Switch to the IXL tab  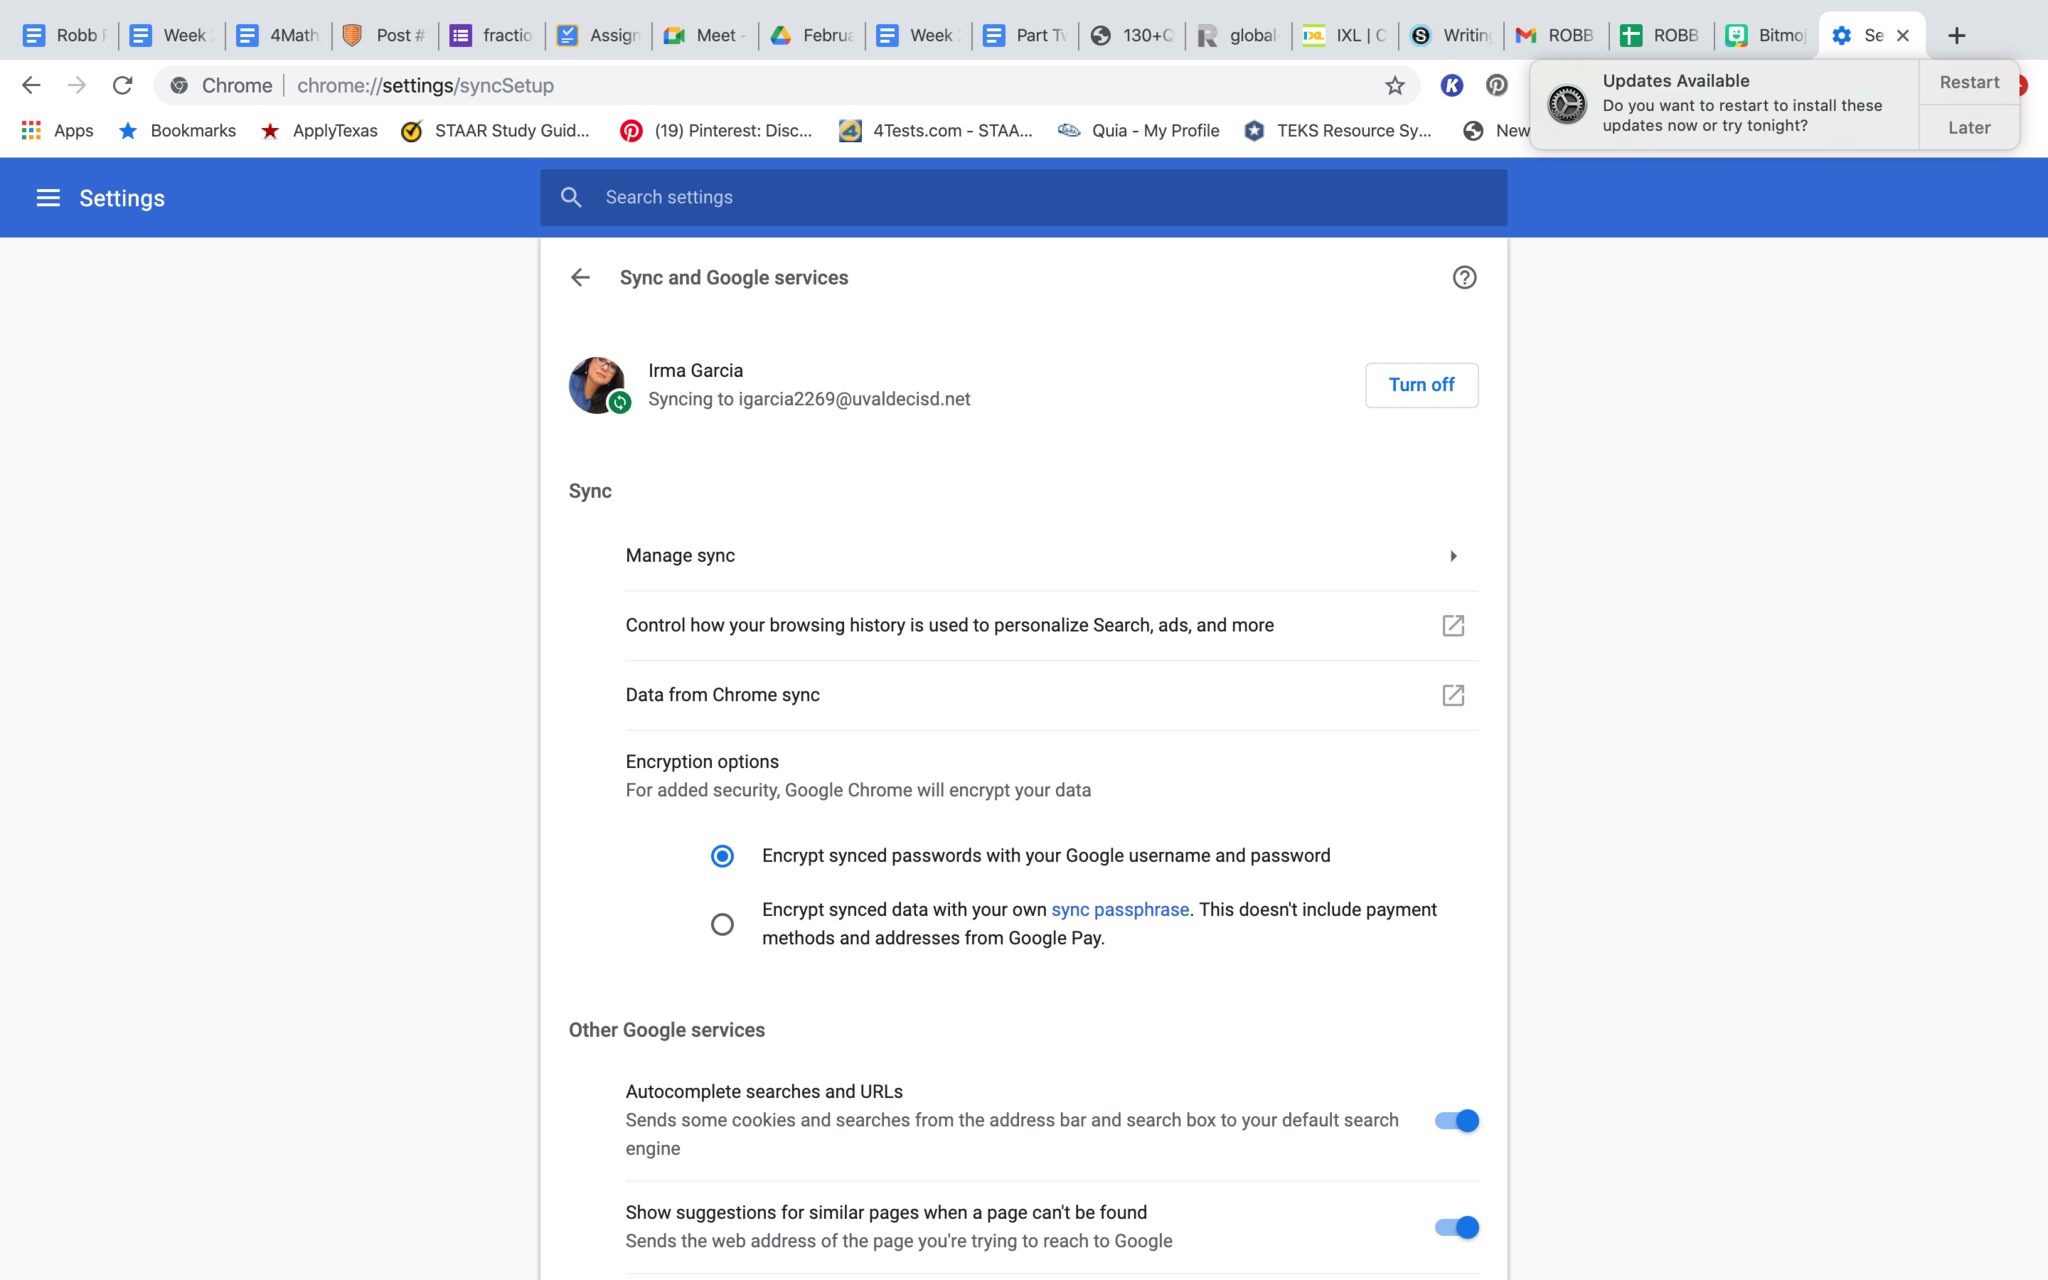1345,36
